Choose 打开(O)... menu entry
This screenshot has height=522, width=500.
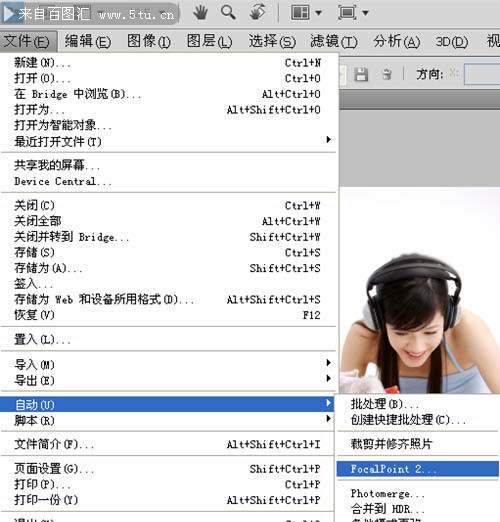pyautogui.click(x=168, y=78)
